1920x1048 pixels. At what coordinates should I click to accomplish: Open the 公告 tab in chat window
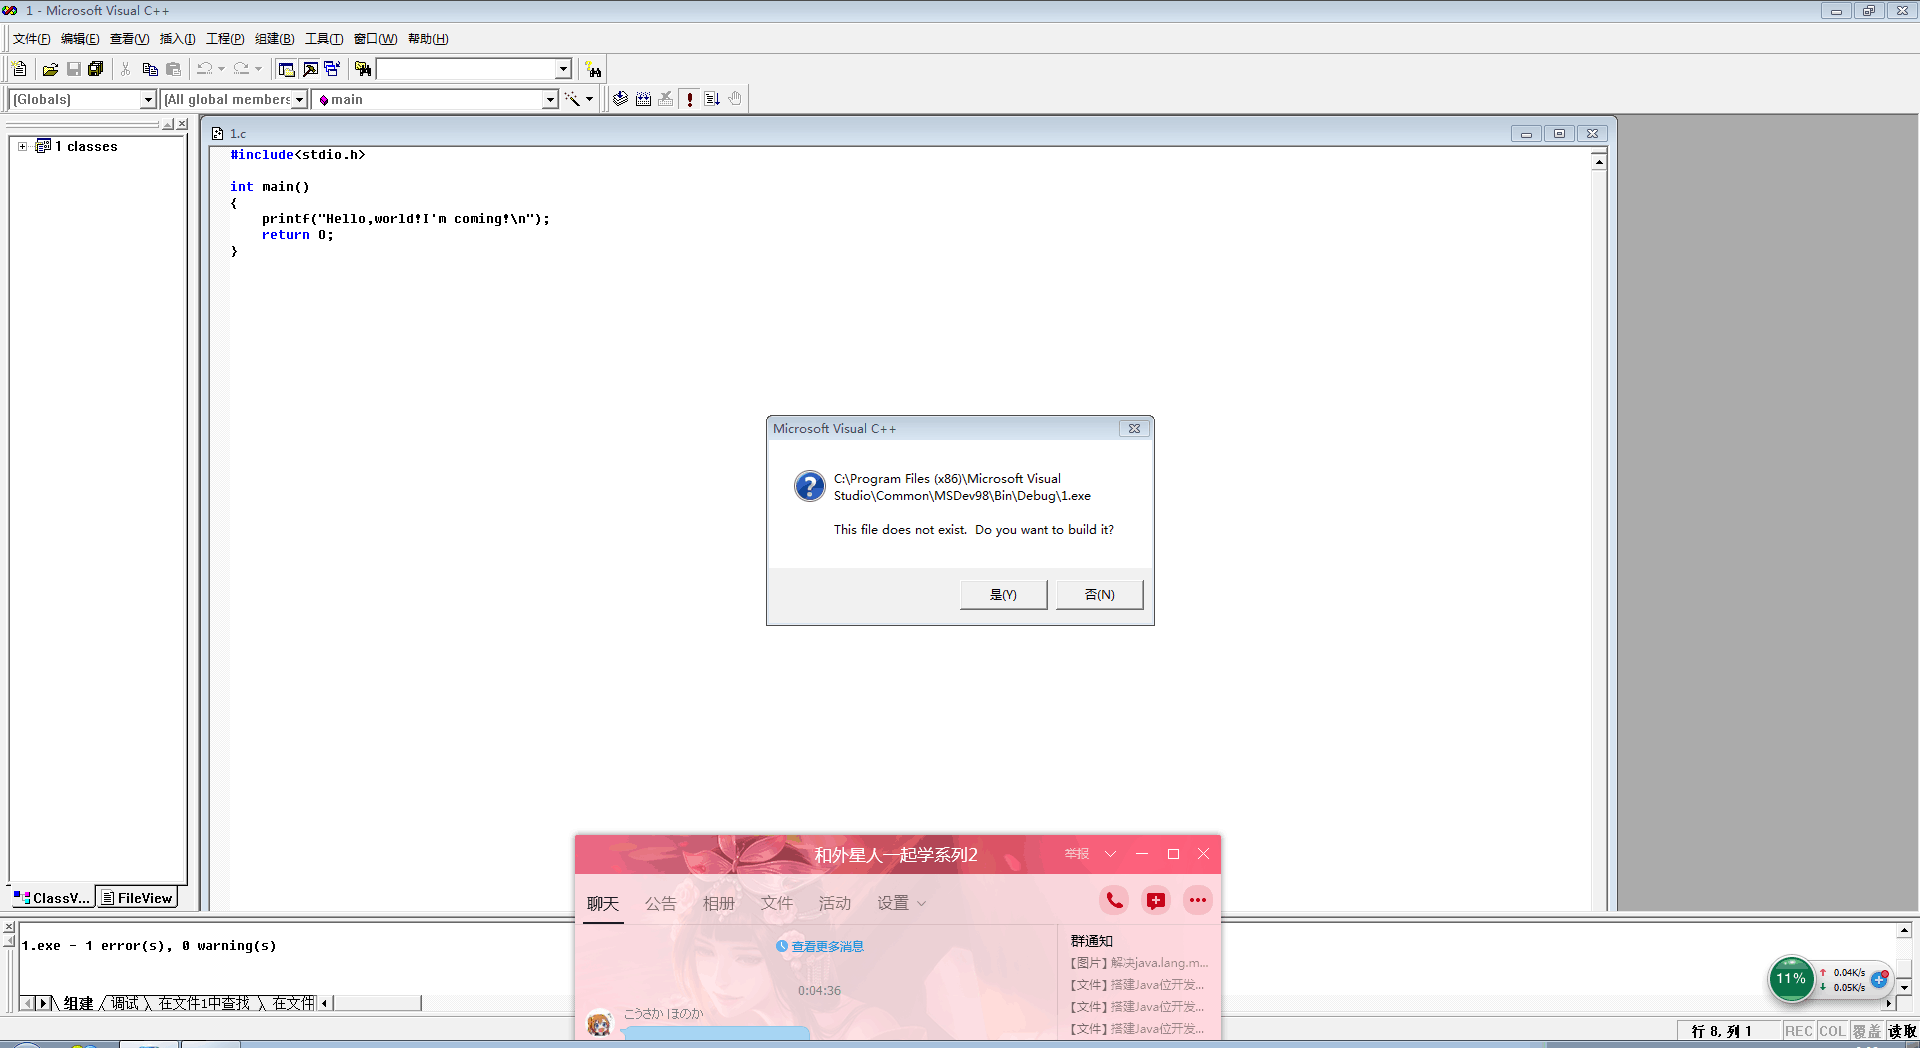click(x=661, y=903)
